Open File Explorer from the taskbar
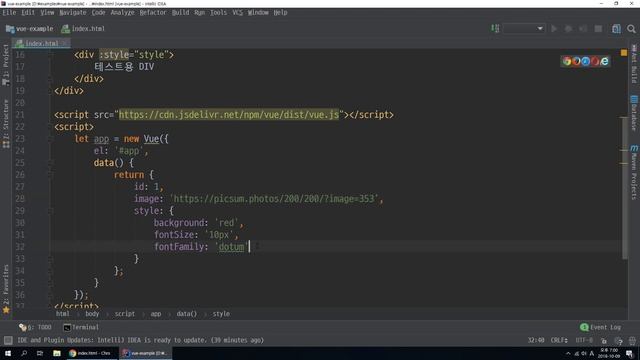 (57, 353)
